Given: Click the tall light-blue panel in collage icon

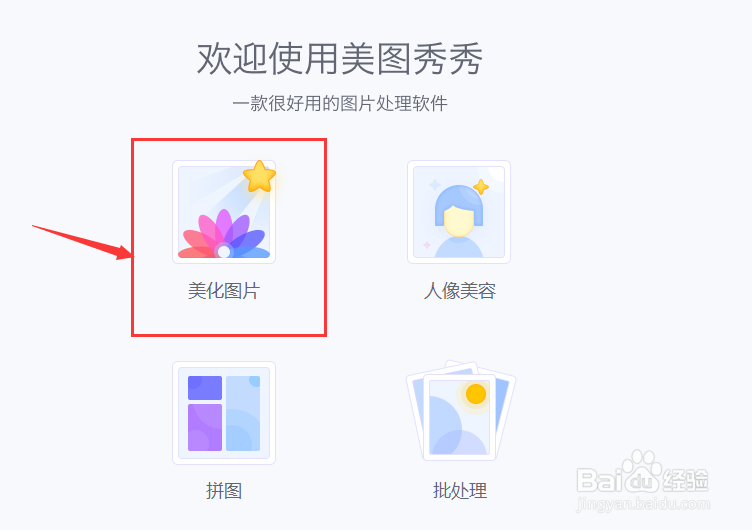Looking at the screenshot, I should point(243,413).
